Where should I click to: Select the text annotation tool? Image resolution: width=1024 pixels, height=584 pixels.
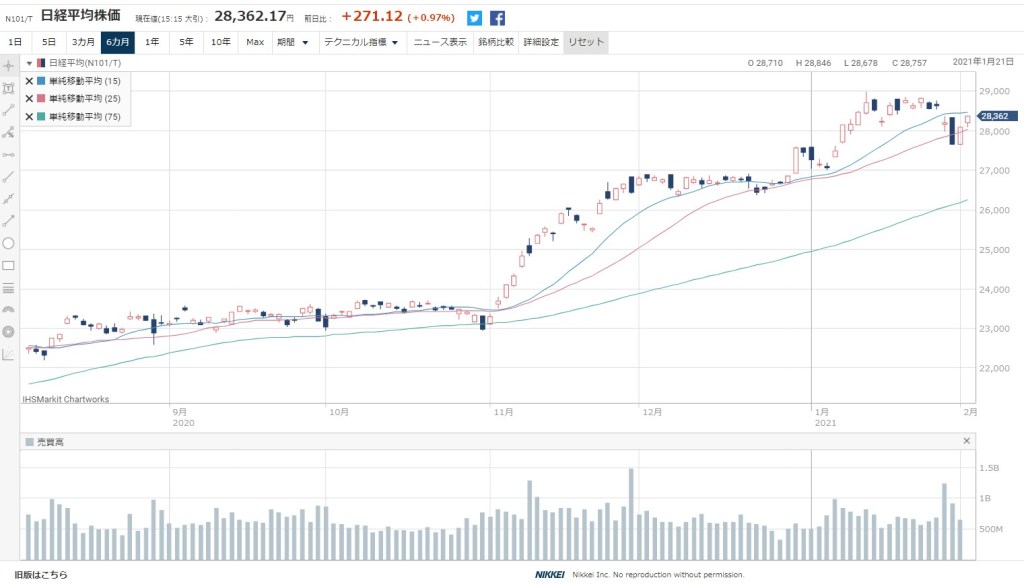(9, 88)
